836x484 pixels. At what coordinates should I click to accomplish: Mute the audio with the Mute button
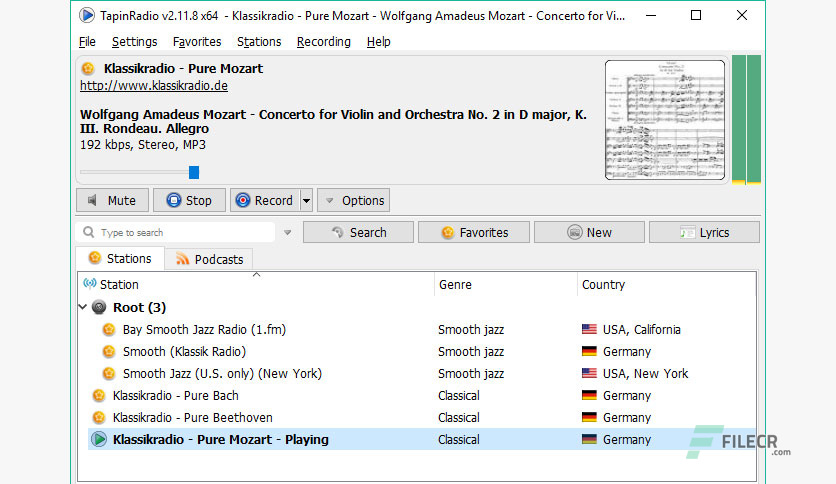tap(112, 200)
